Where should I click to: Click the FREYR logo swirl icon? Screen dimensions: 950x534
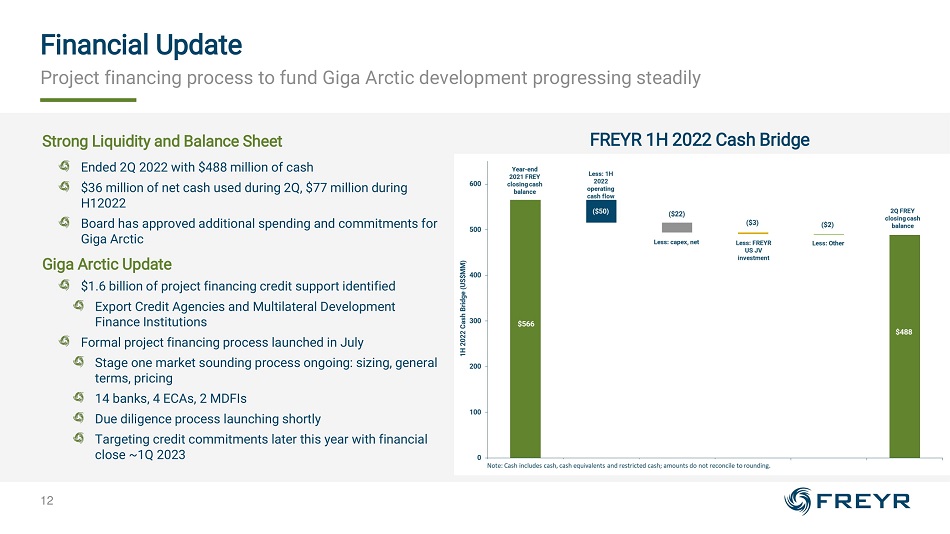[x=803, y=499]
